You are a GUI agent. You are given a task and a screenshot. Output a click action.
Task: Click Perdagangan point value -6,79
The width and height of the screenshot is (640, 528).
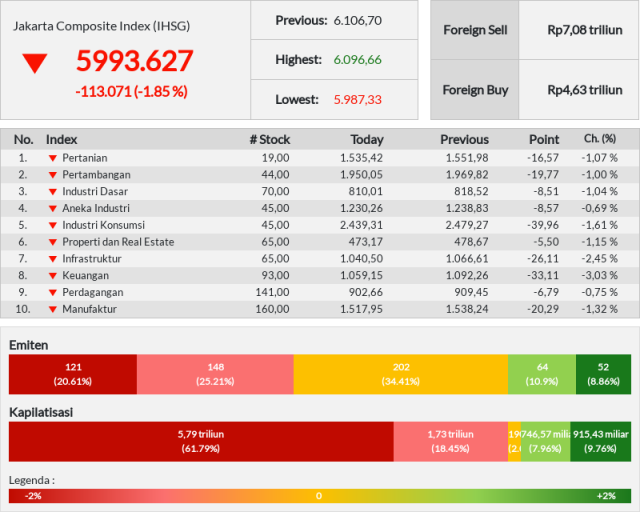546,292
